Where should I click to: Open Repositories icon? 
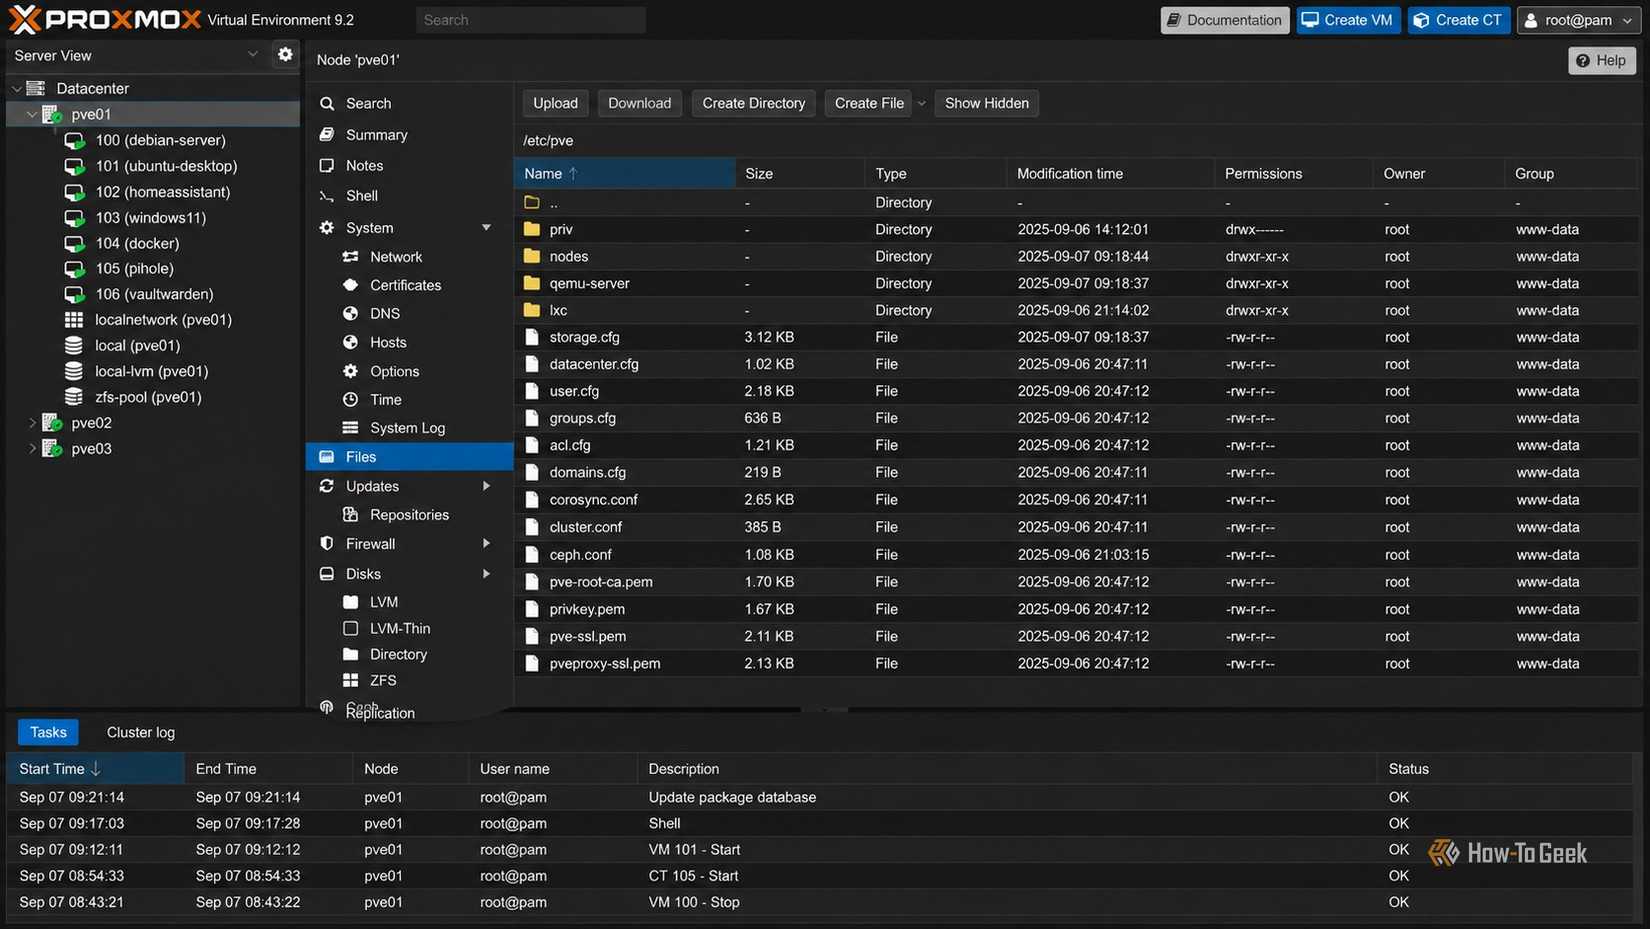(350, 515)
